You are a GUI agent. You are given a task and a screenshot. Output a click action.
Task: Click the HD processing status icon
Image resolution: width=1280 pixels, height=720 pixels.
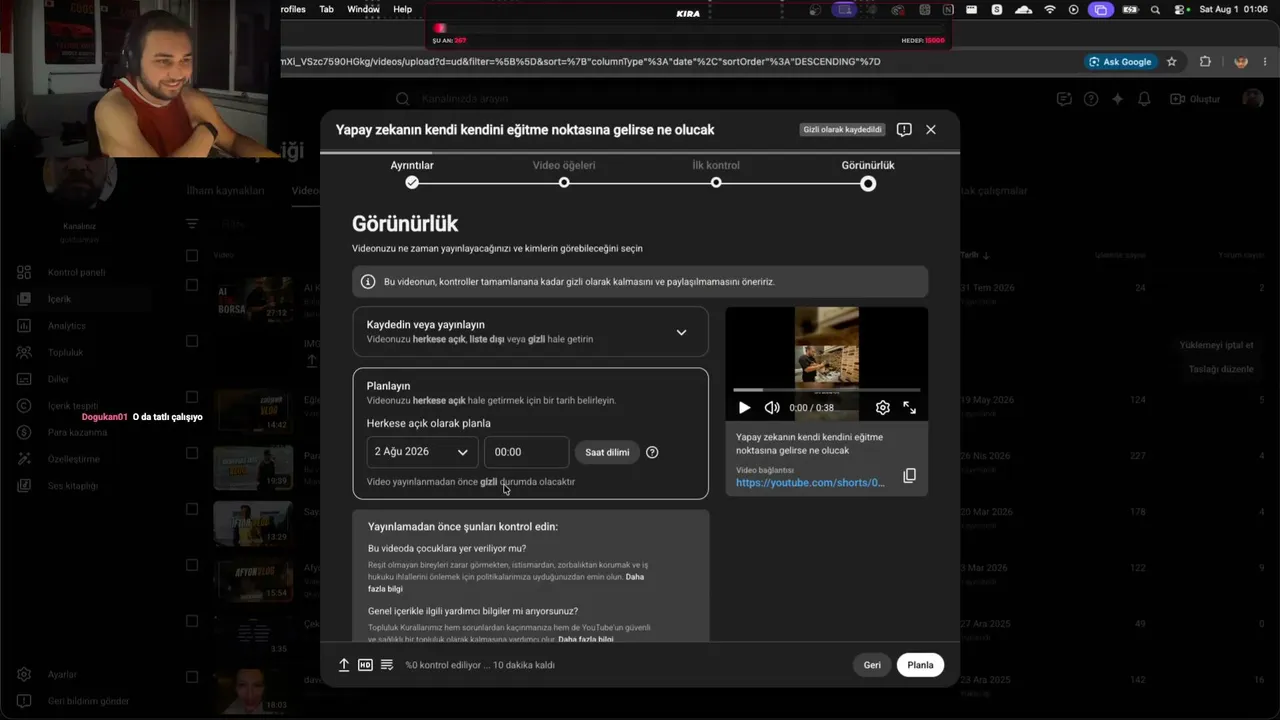point(365,665)
